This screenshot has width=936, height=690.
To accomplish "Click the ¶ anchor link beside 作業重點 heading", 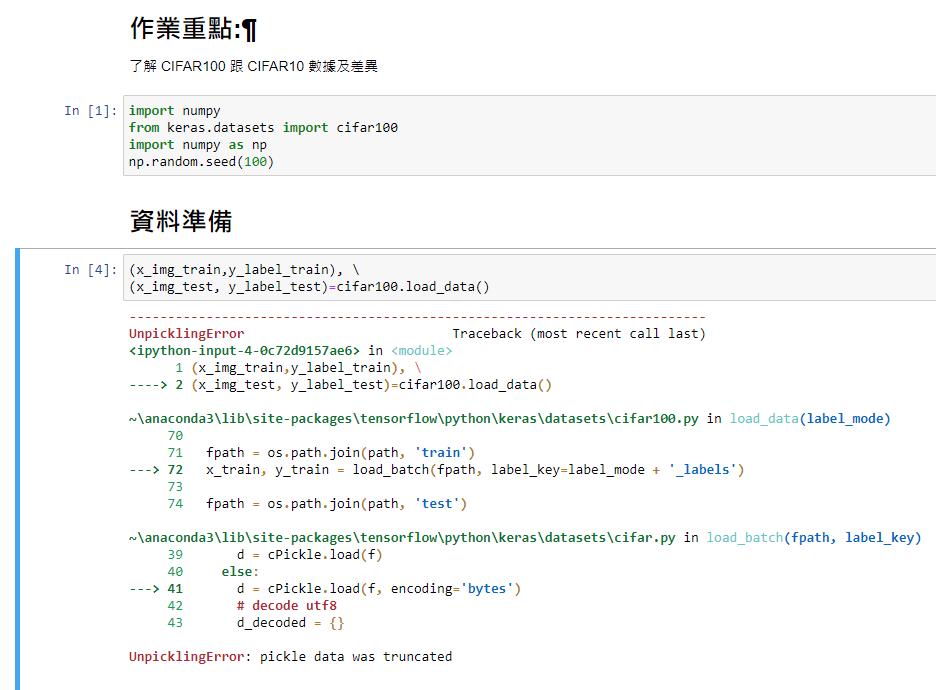I will (250, 29).
